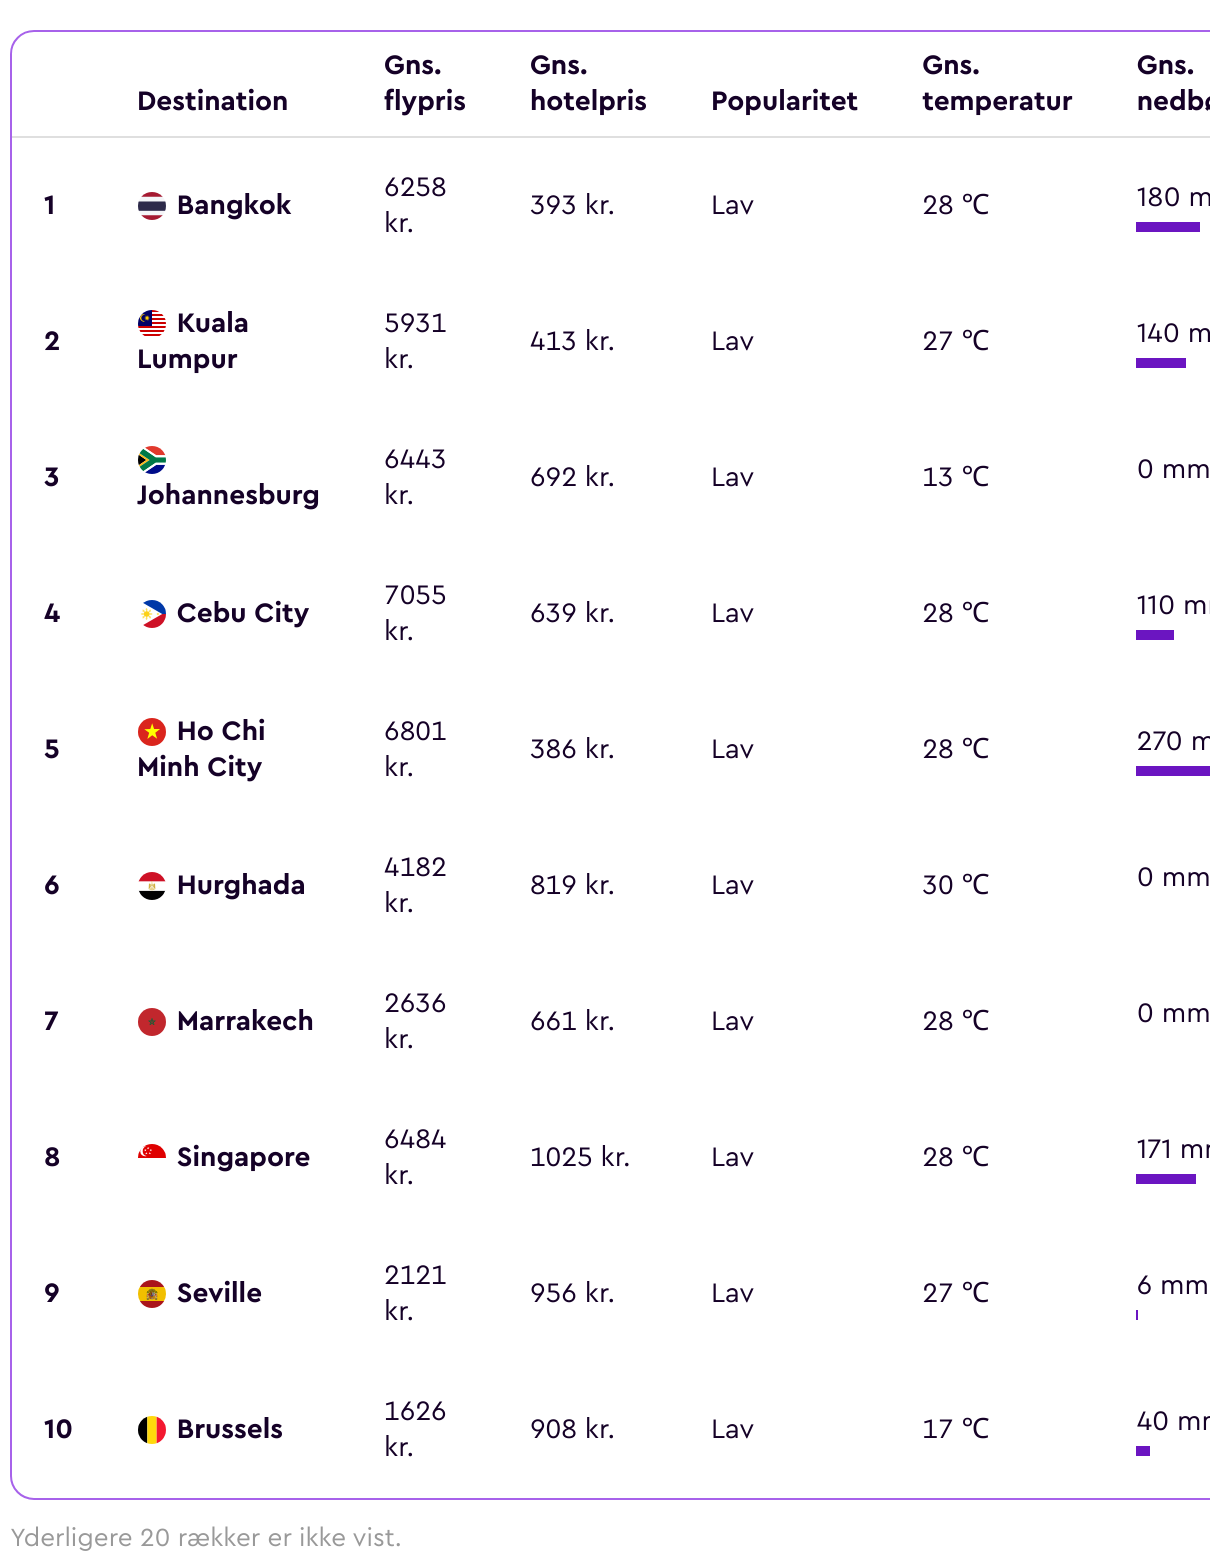Open the Brussels destination link
The width and height of the screenshot is (1220, 1566).
pyautogui.click(x=230, y=1429)
